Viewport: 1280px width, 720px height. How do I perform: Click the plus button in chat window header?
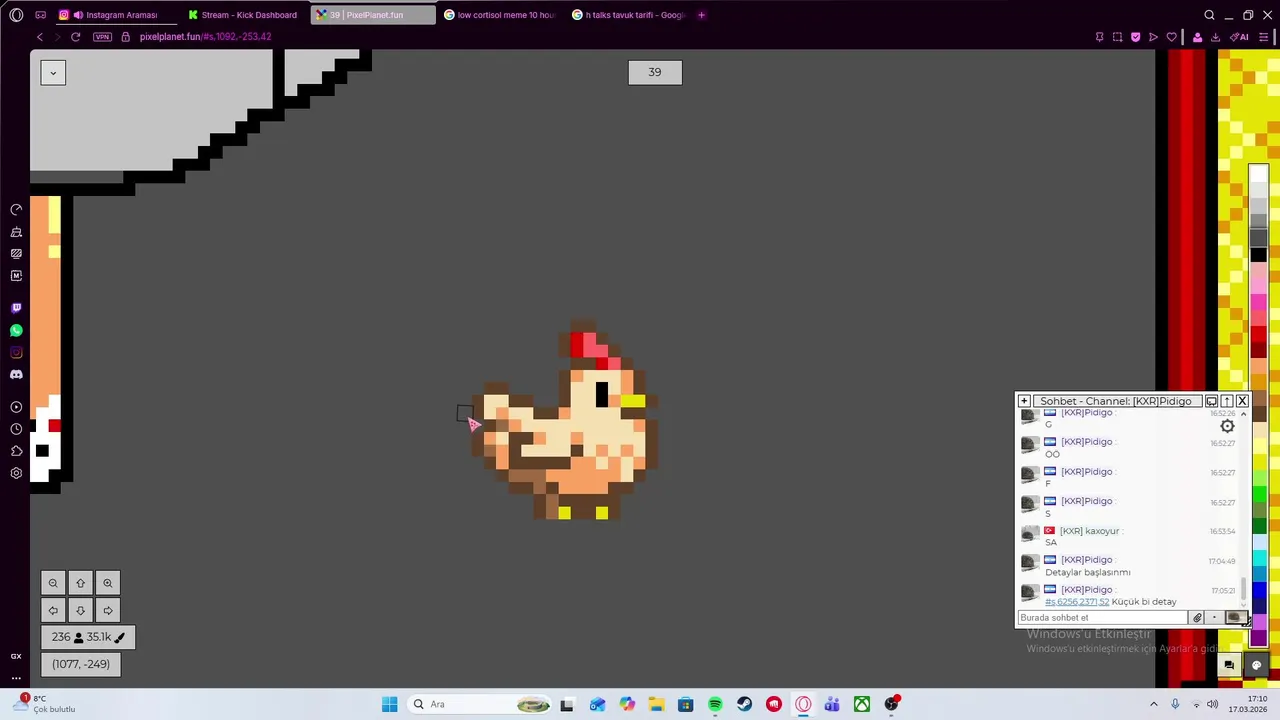pos(1024,401)
